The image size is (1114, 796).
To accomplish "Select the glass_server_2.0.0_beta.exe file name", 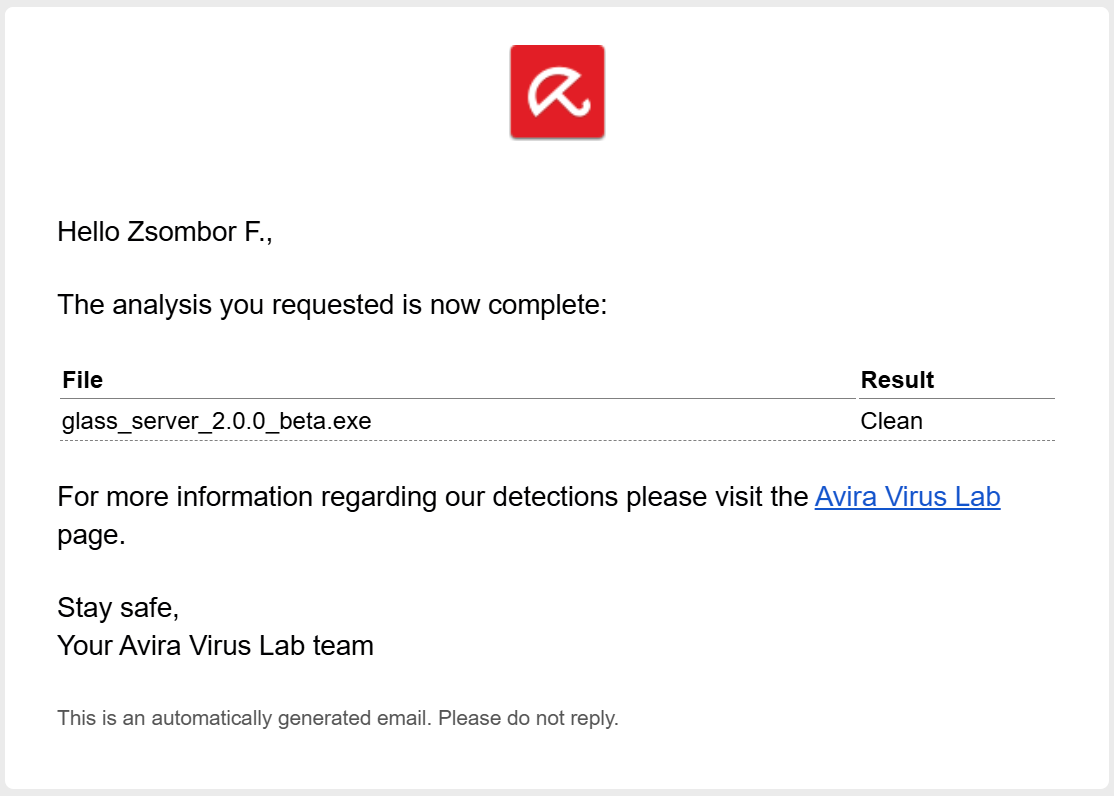I will [217, 421].
